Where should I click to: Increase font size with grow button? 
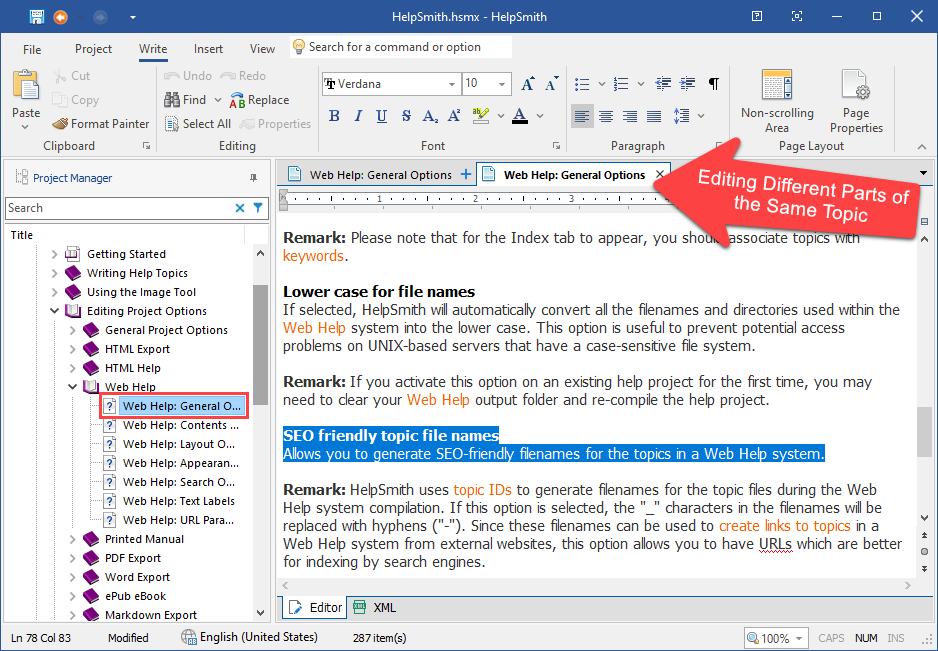tap(527, 84)
